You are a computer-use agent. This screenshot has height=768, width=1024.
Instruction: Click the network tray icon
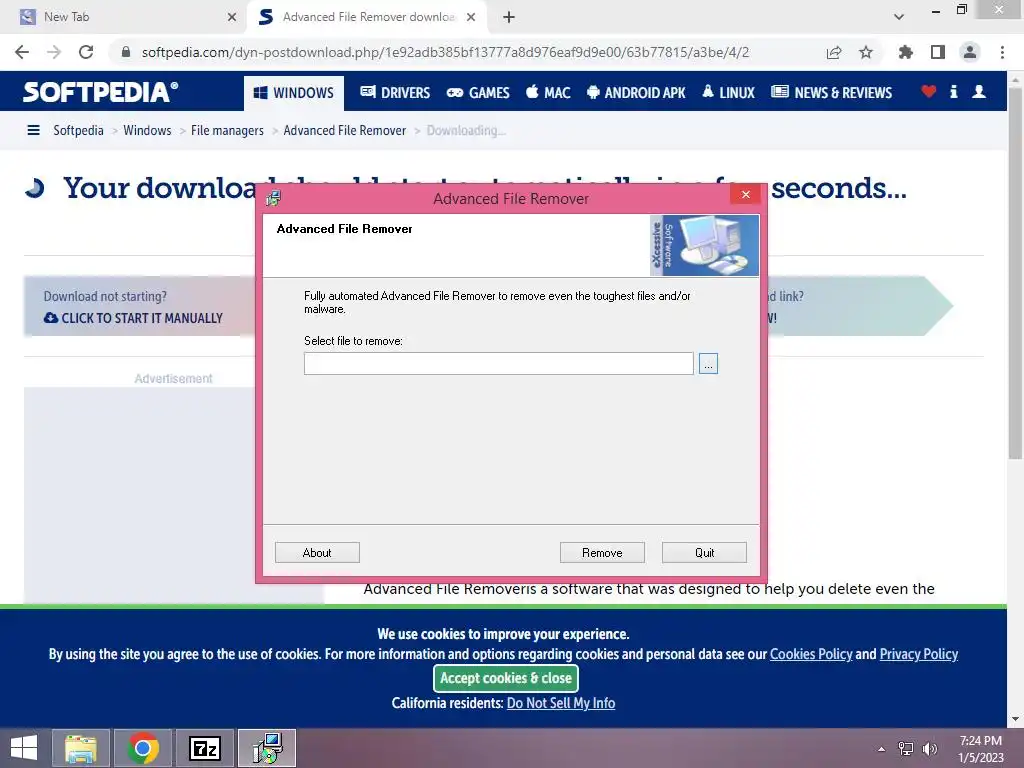click(x=905, y=748)
